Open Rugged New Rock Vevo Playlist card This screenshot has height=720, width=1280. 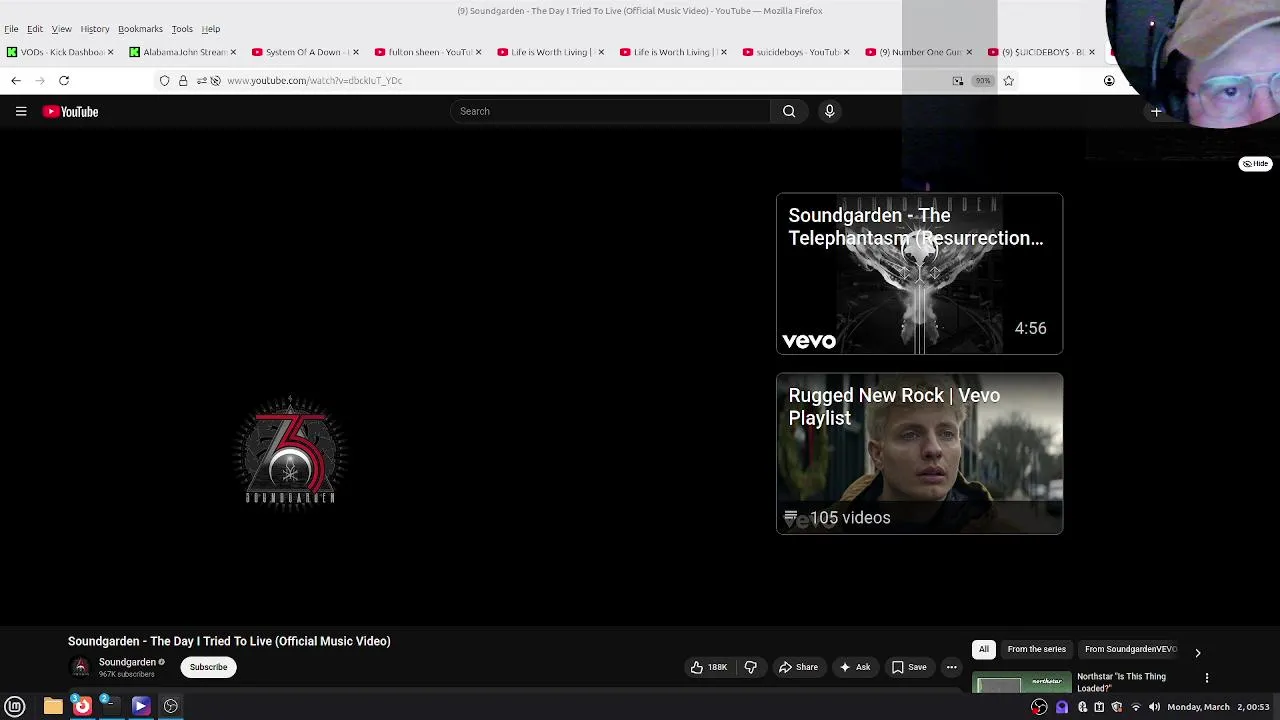919,454
